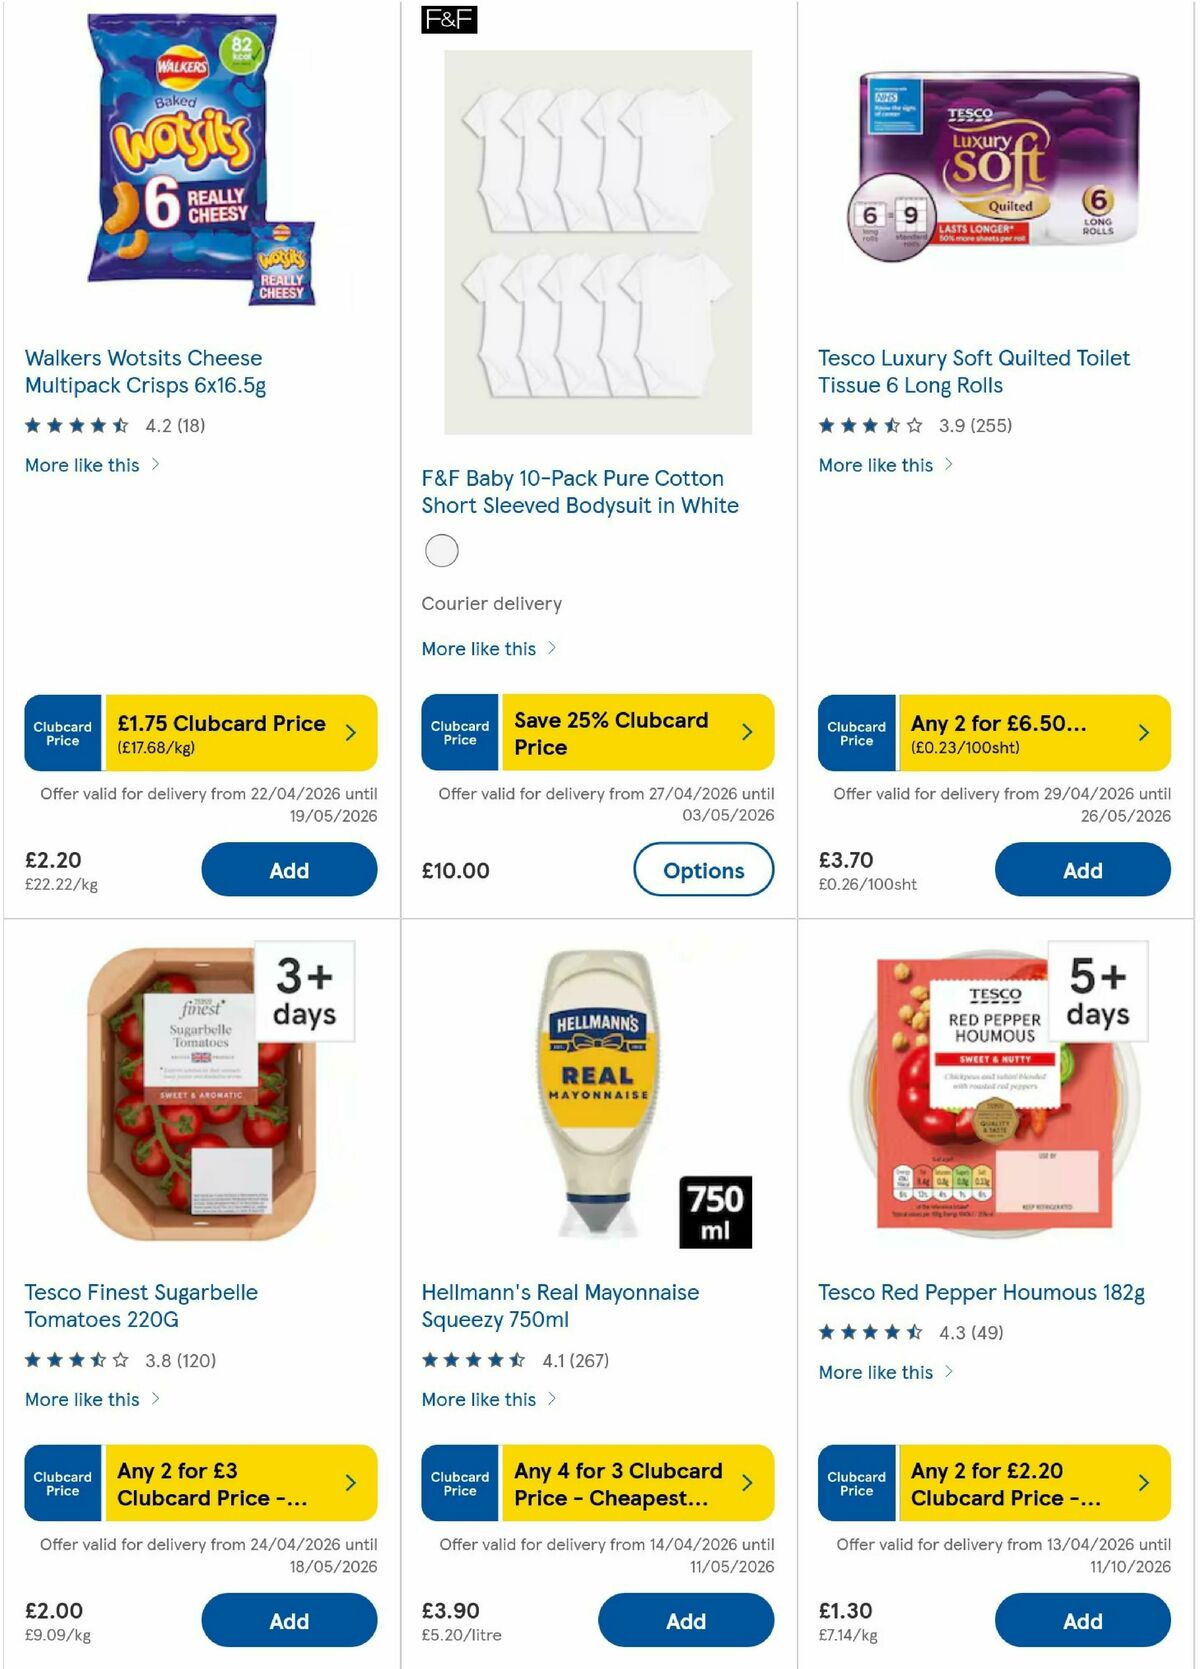Expand More like this under Wotsits Crisps

[x=90, y=465]
